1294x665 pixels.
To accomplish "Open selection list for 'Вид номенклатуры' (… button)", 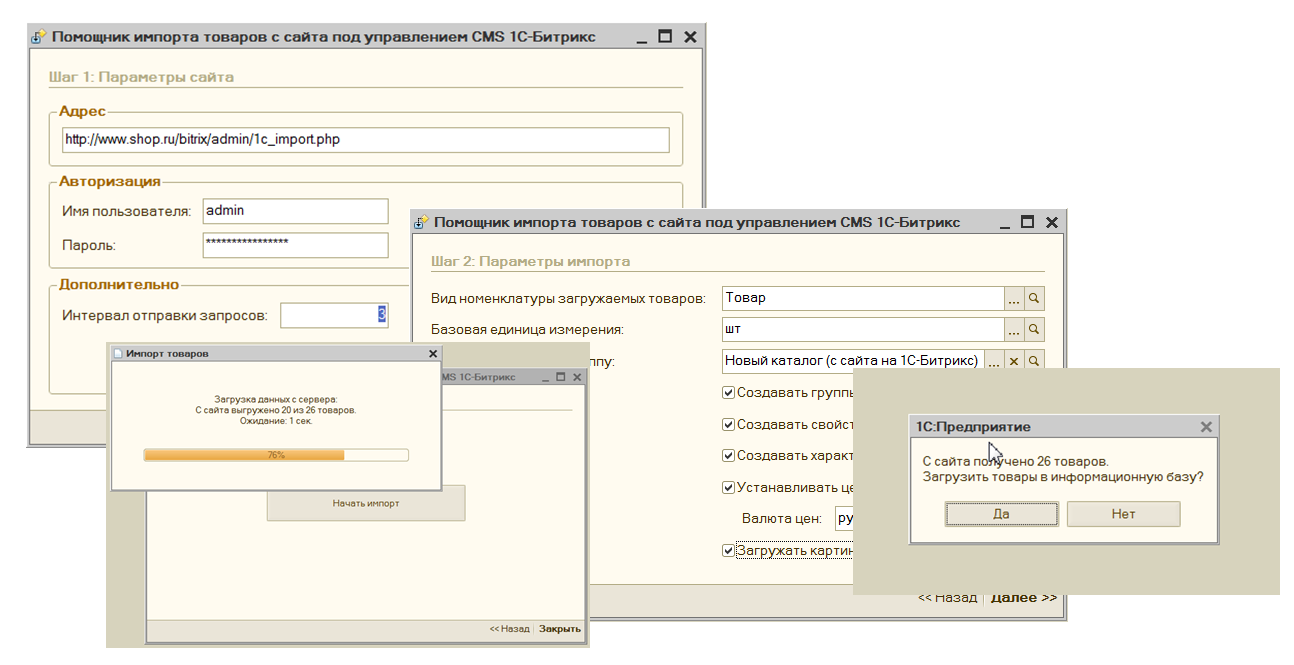I will 1014,298.
